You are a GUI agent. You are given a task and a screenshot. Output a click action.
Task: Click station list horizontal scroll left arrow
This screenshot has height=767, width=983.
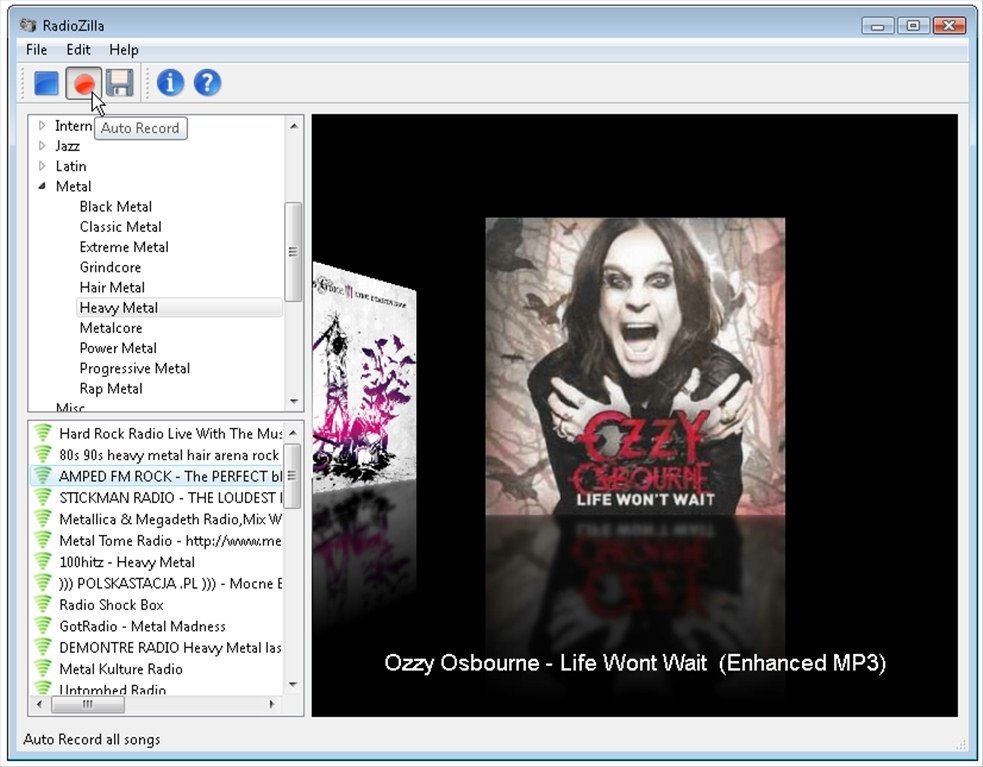(x=39, y=704)
